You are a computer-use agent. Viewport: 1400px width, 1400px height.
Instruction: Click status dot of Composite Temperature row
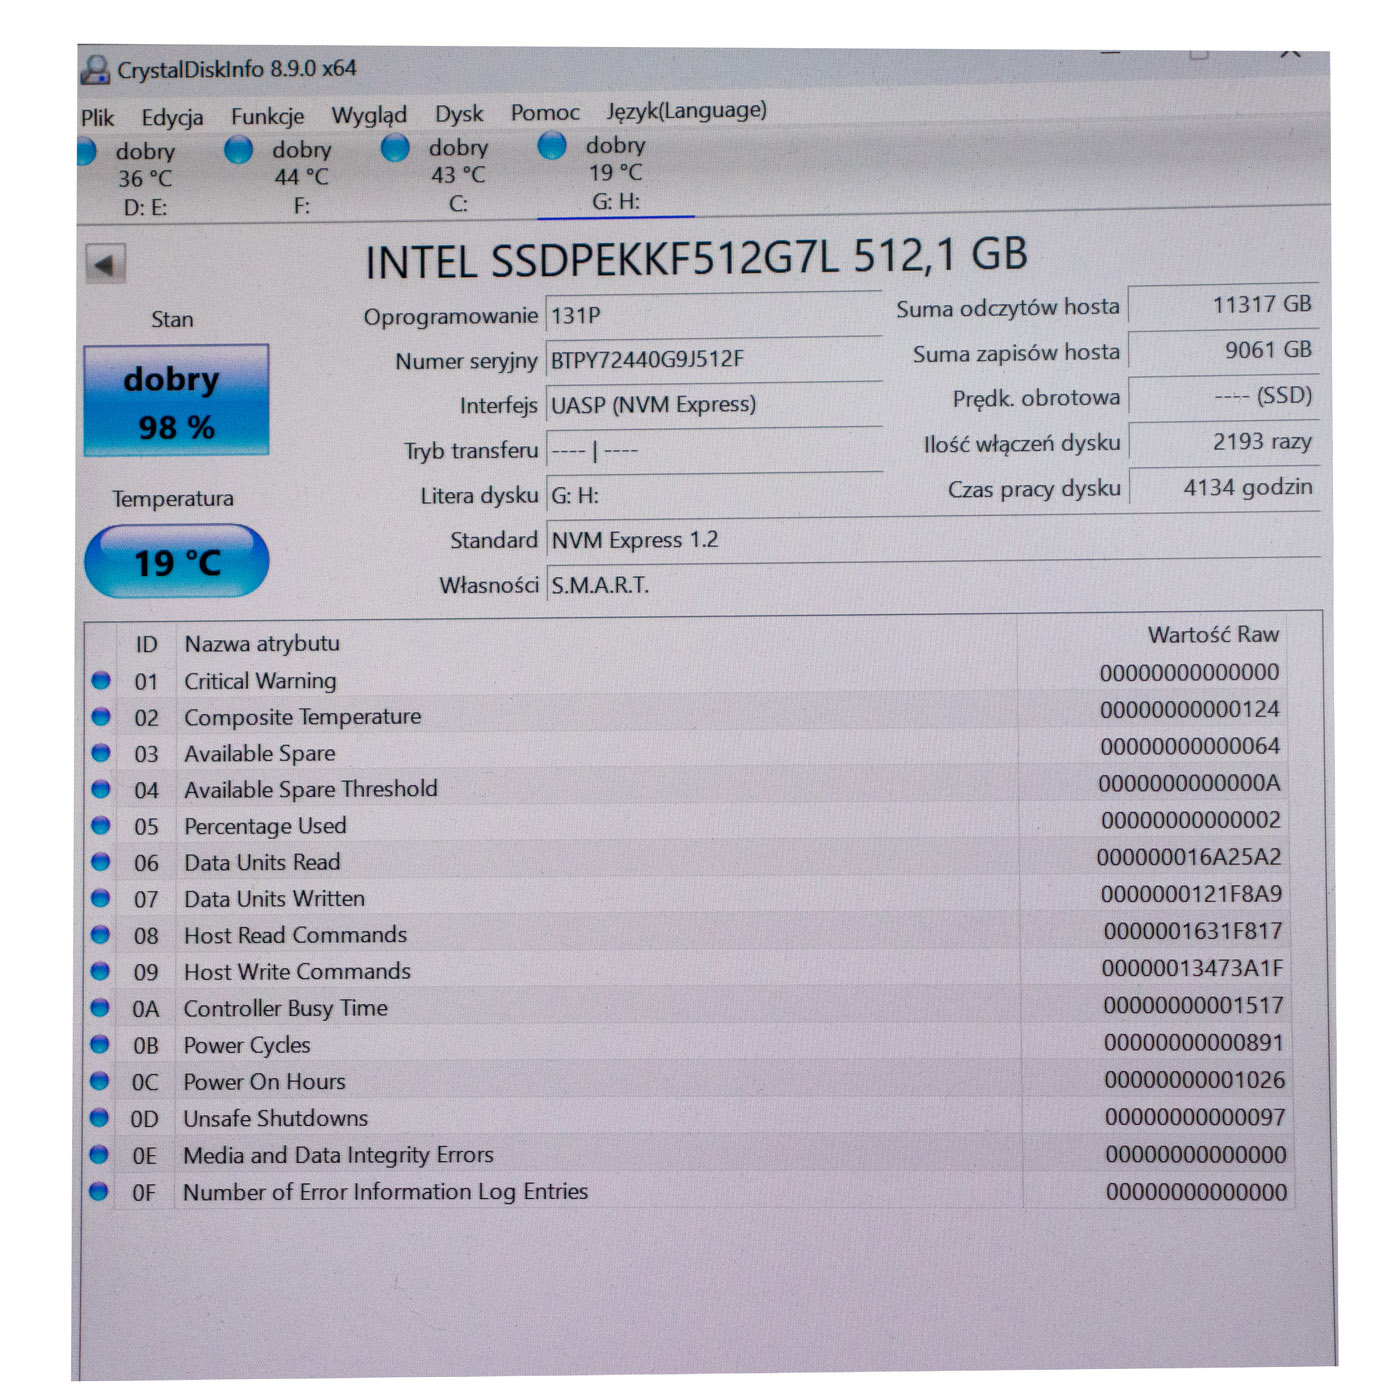pyautogui.click(x=101, y=716)
